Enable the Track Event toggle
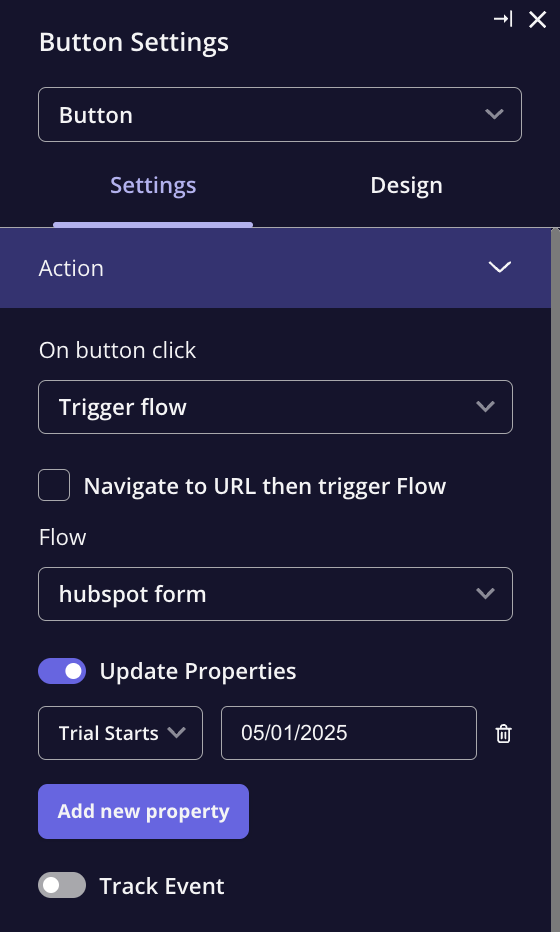Image resolution: width=560 pixels, height=932 pixels. 62,886
